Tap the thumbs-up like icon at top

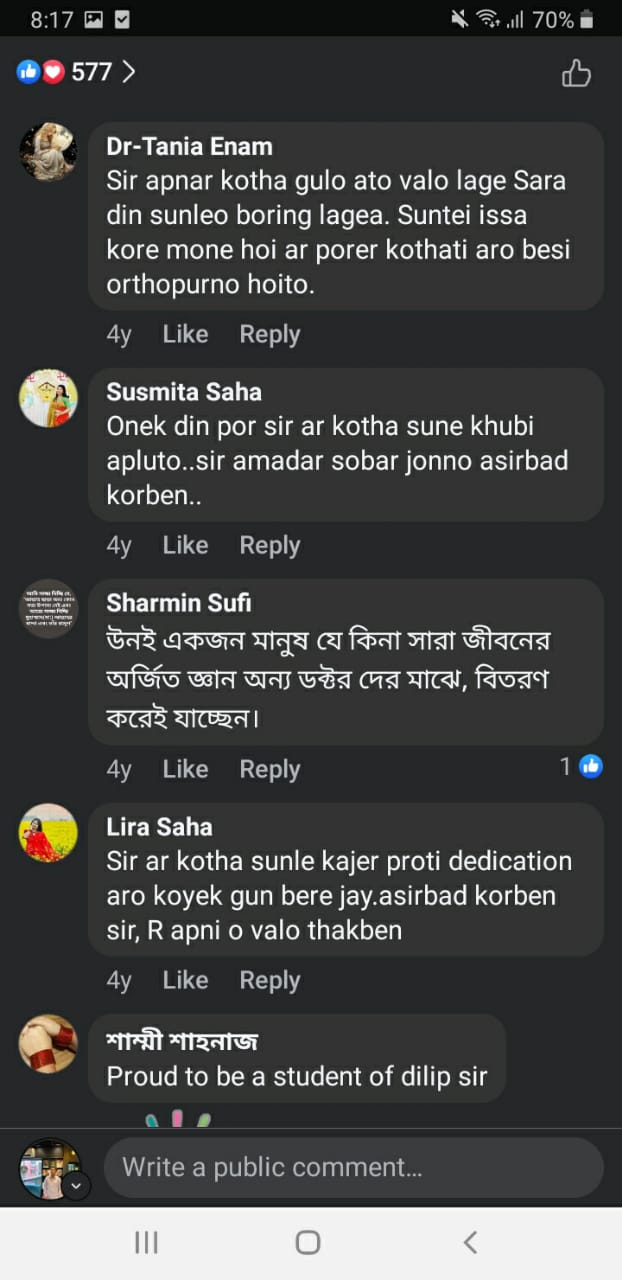pos(576,73)
